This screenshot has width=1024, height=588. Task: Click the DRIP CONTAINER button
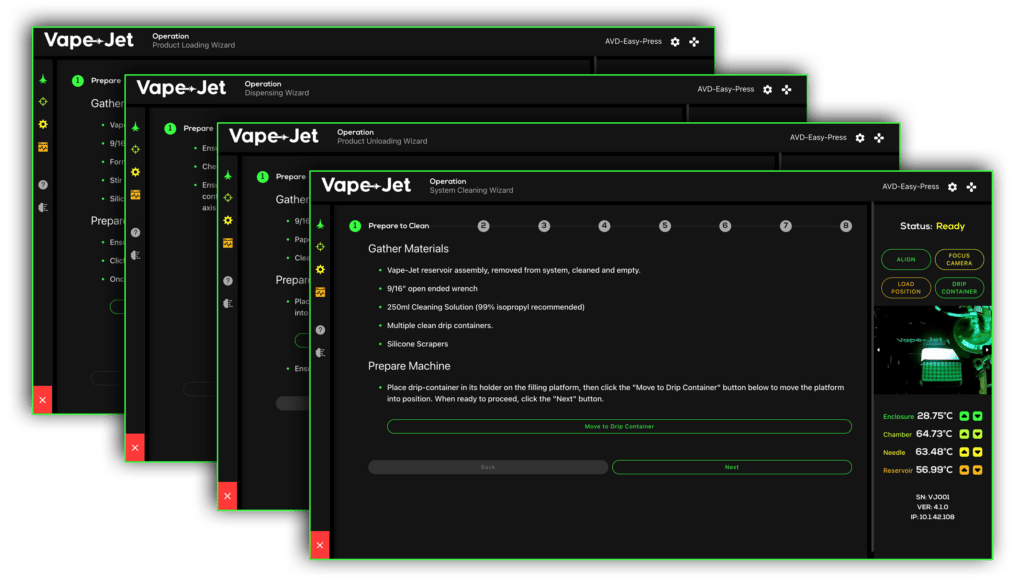[x=959, y=287]
